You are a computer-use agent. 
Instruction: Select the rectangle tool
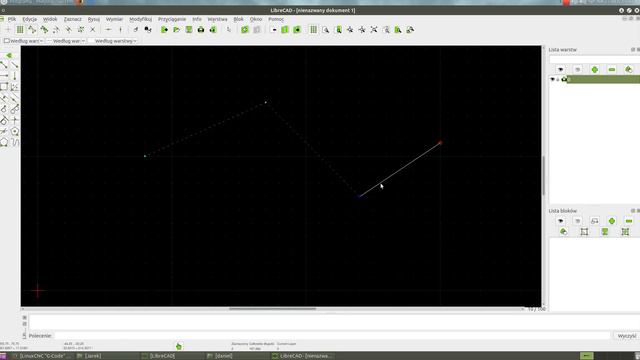[x=4, y=87]
